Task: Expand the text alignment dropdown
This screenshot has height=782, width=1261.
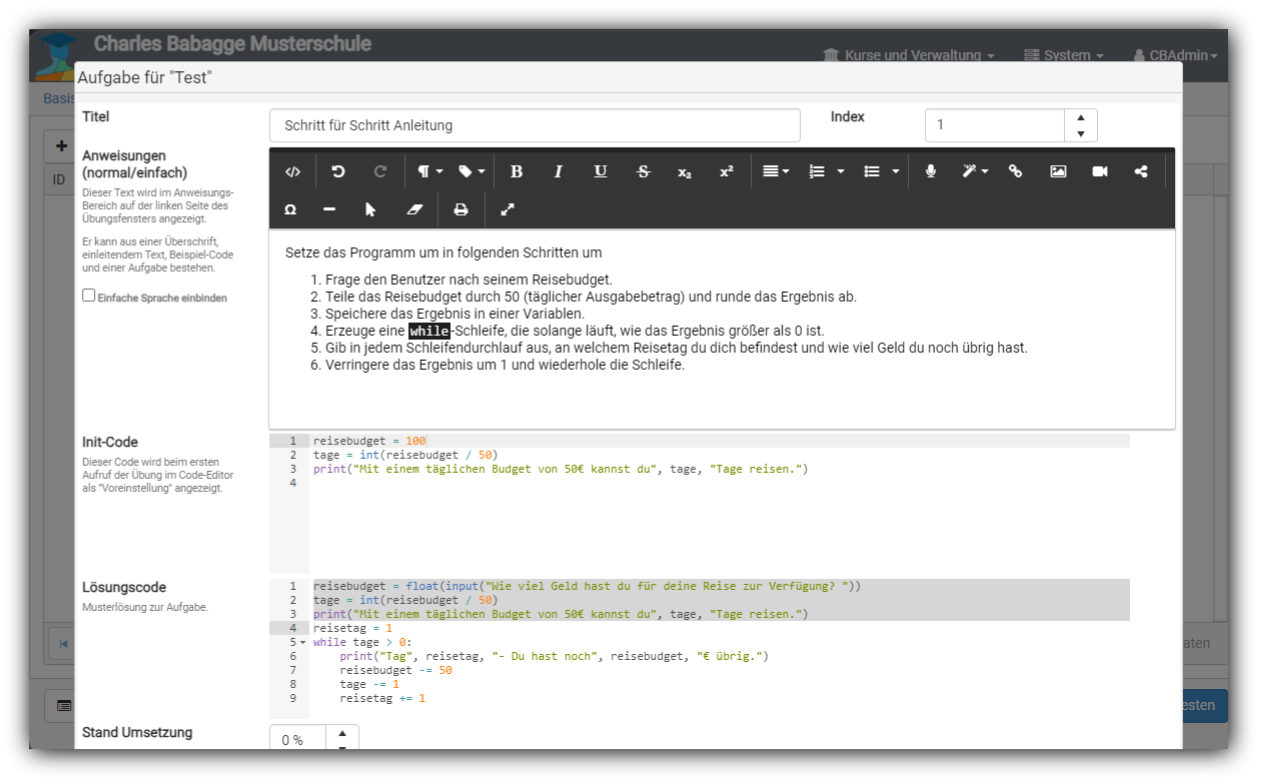Action: click(x=775, y=172)
